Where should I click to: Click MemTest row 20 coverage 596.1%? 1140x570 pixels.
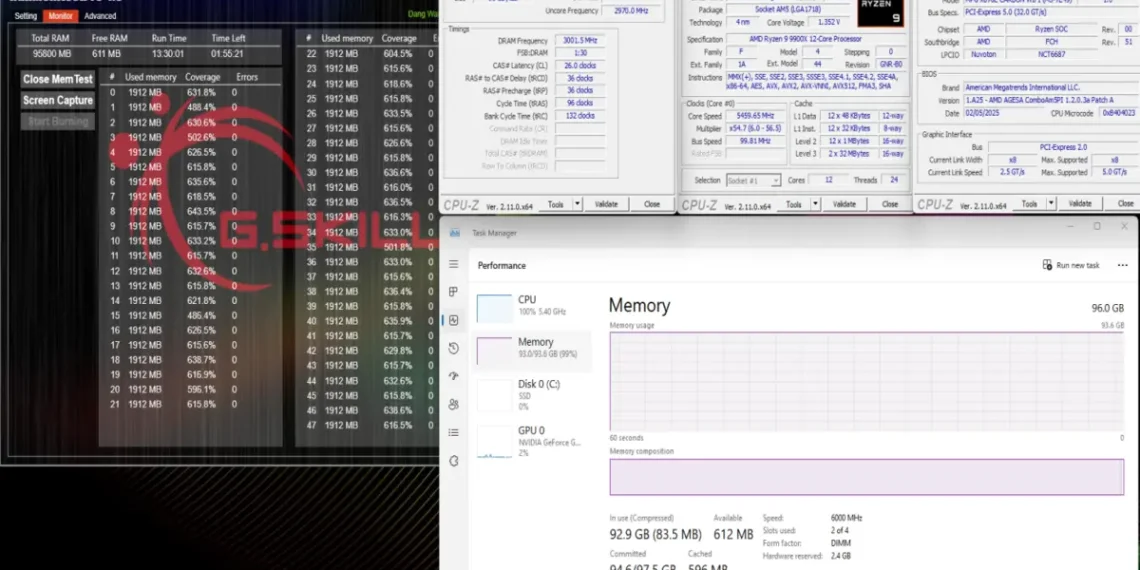pyautogui.click(x=201, y=390)
